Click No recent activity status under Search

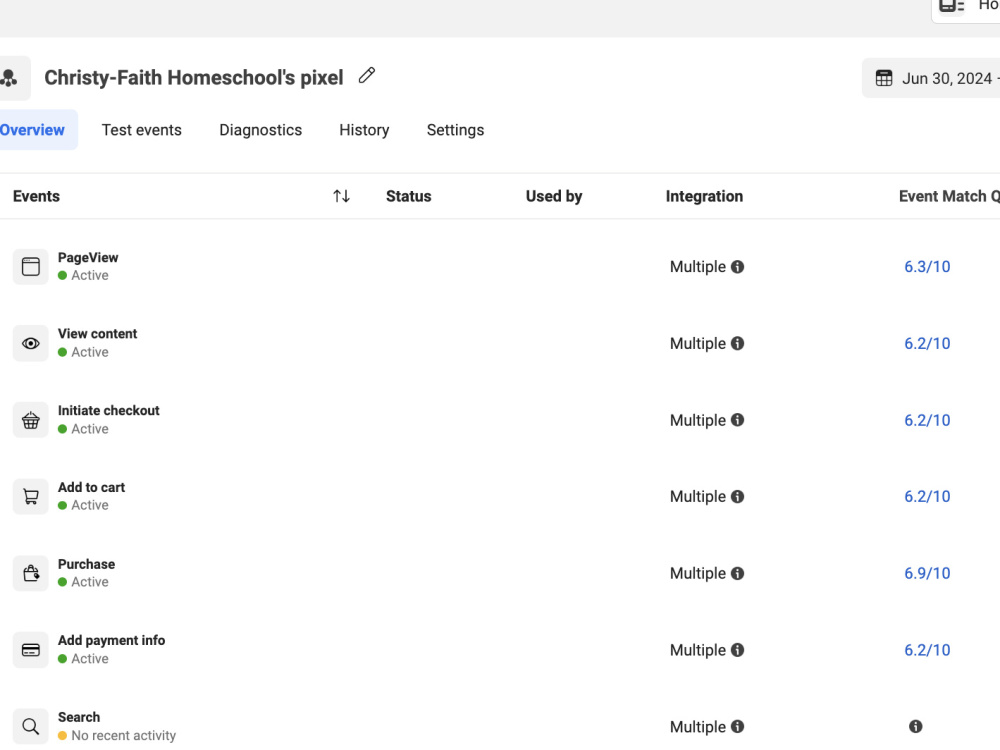[117, 735]
